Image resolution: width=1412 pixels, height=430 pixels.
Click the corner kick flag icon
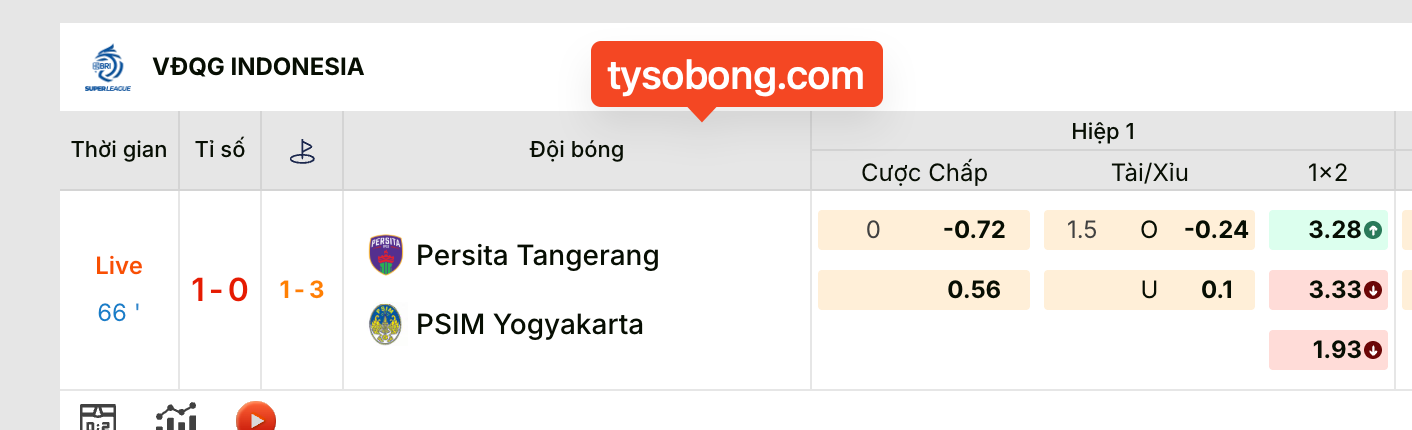pyautogui.click(x=302, y=151)
